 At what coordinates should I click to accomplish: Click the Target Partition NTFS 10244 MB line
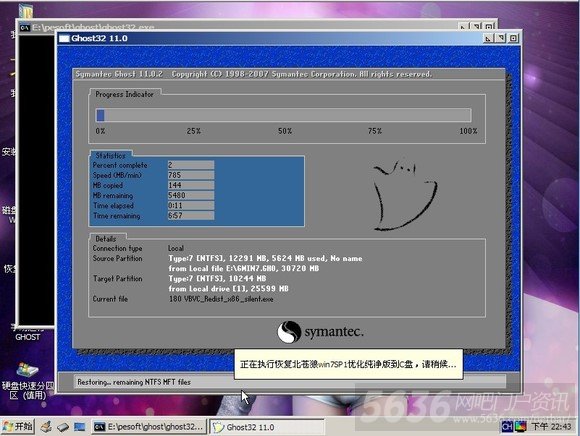point(217,278)
